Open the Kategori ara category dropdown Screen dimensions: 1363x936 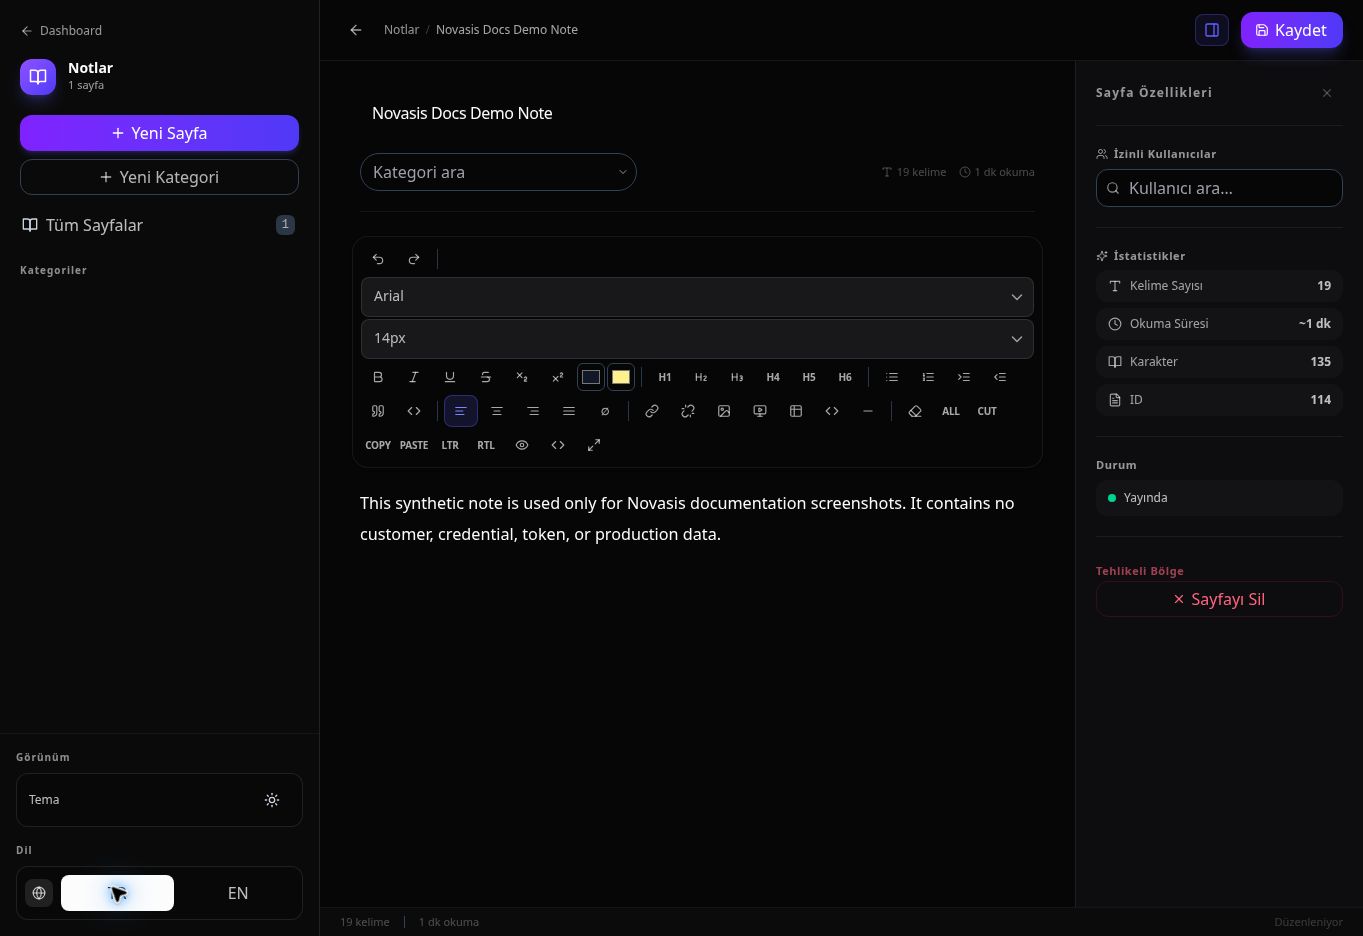pos(498,172)
